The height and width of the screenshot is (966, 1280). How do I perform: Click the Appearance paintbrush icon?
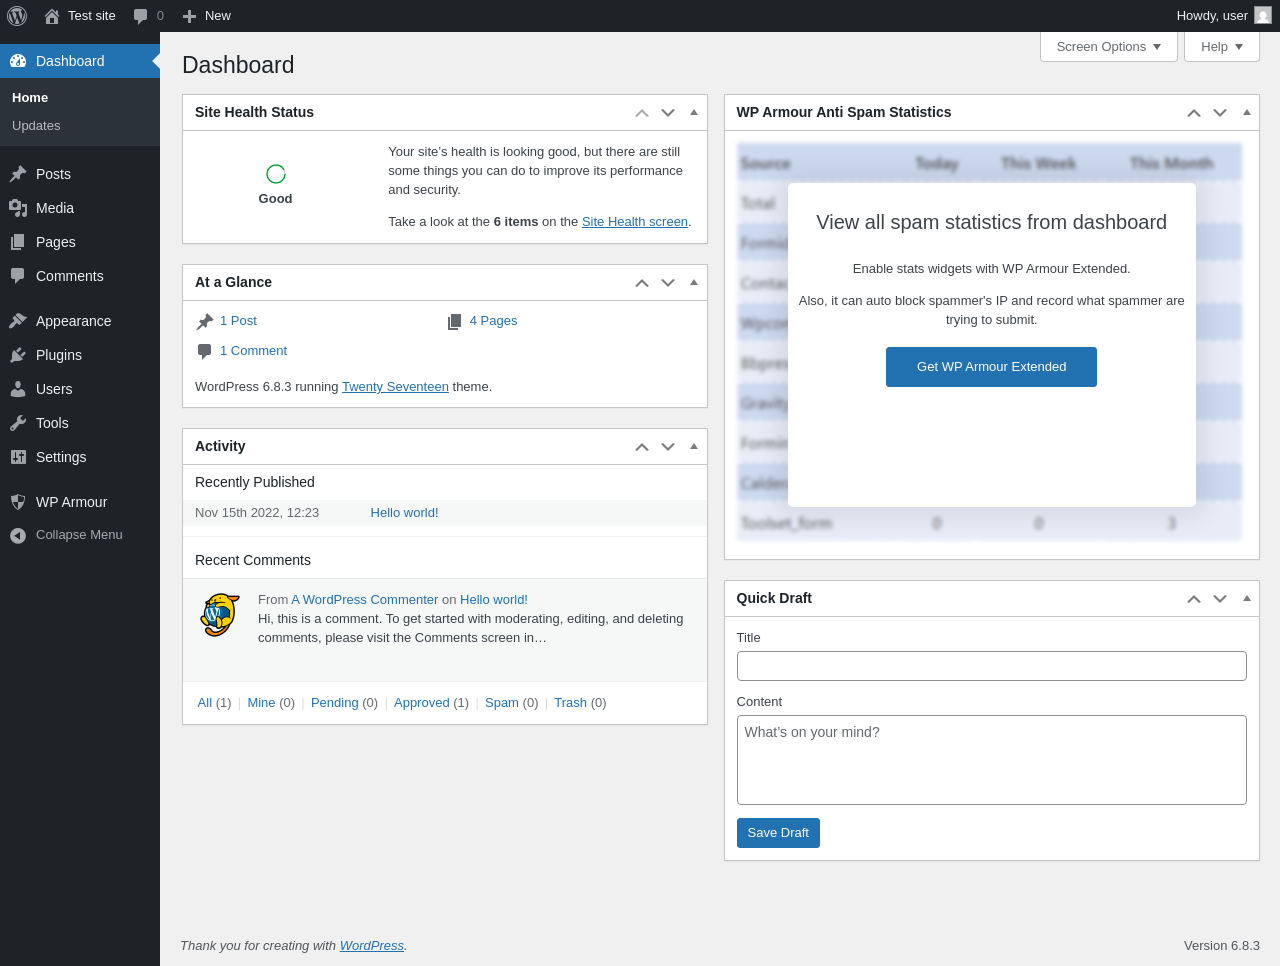[x=18, y=321]
